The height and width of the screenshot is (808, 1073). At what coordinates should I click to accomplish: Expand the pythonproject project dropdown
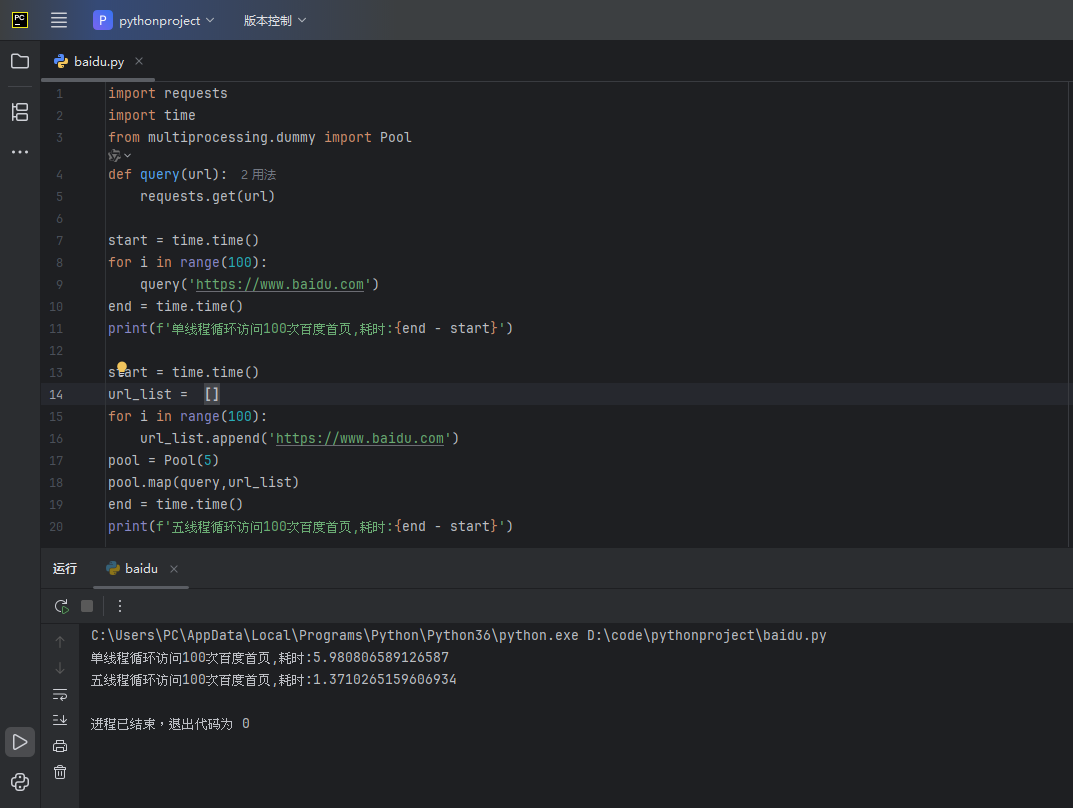(155, 20)
